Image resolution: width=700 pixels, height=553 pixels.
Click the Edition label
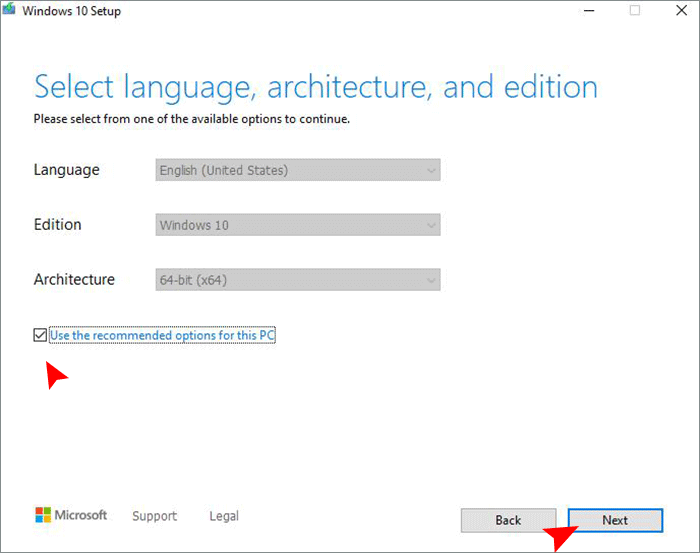[x=58, y=225]
